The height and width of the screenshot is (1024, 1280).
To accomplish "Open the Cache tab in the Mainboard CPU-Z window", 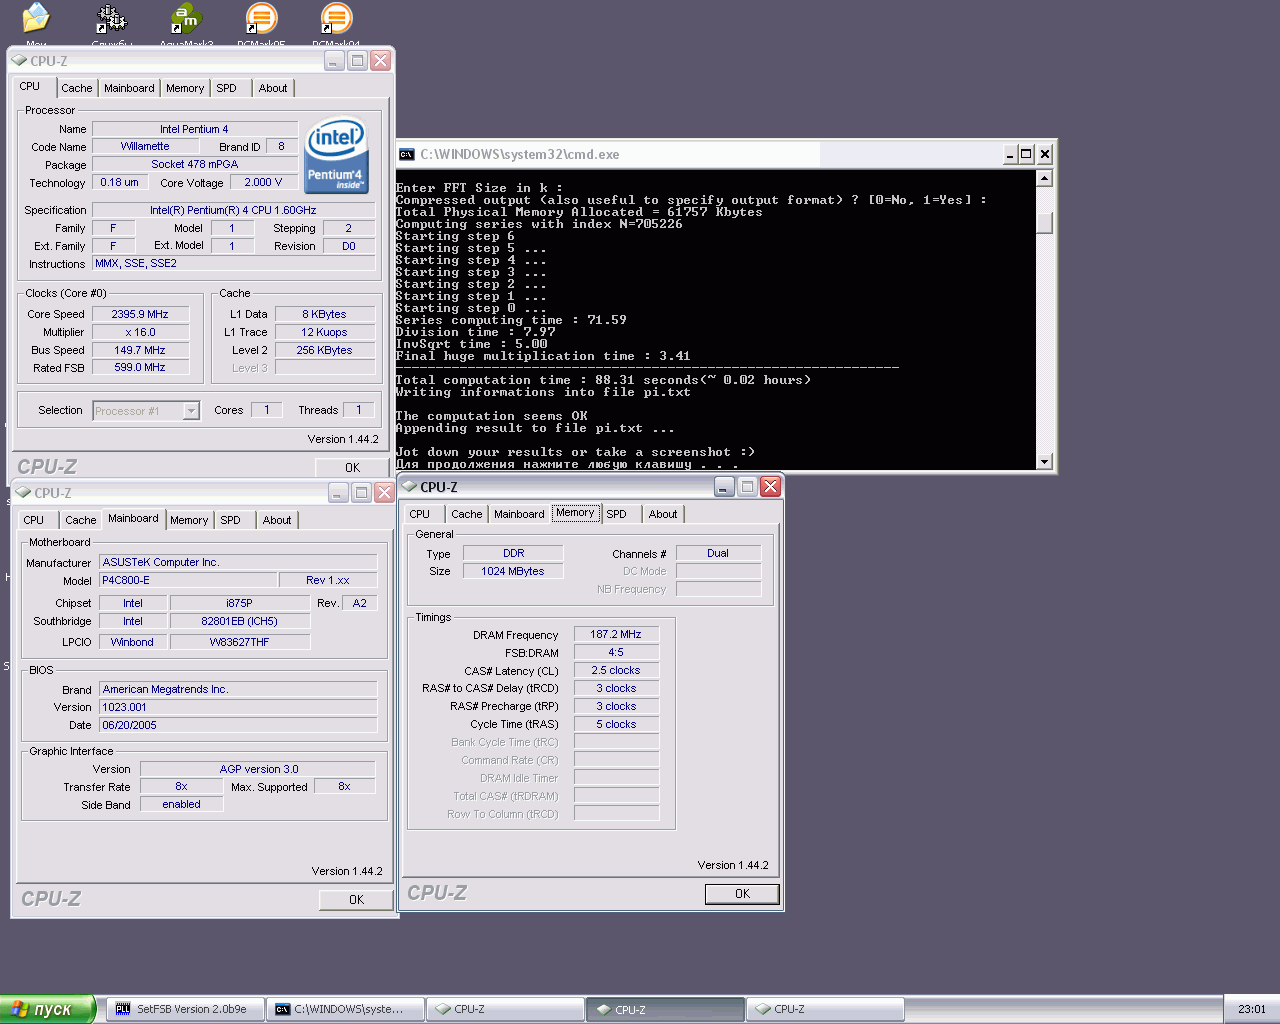I will tap(81, 520).
